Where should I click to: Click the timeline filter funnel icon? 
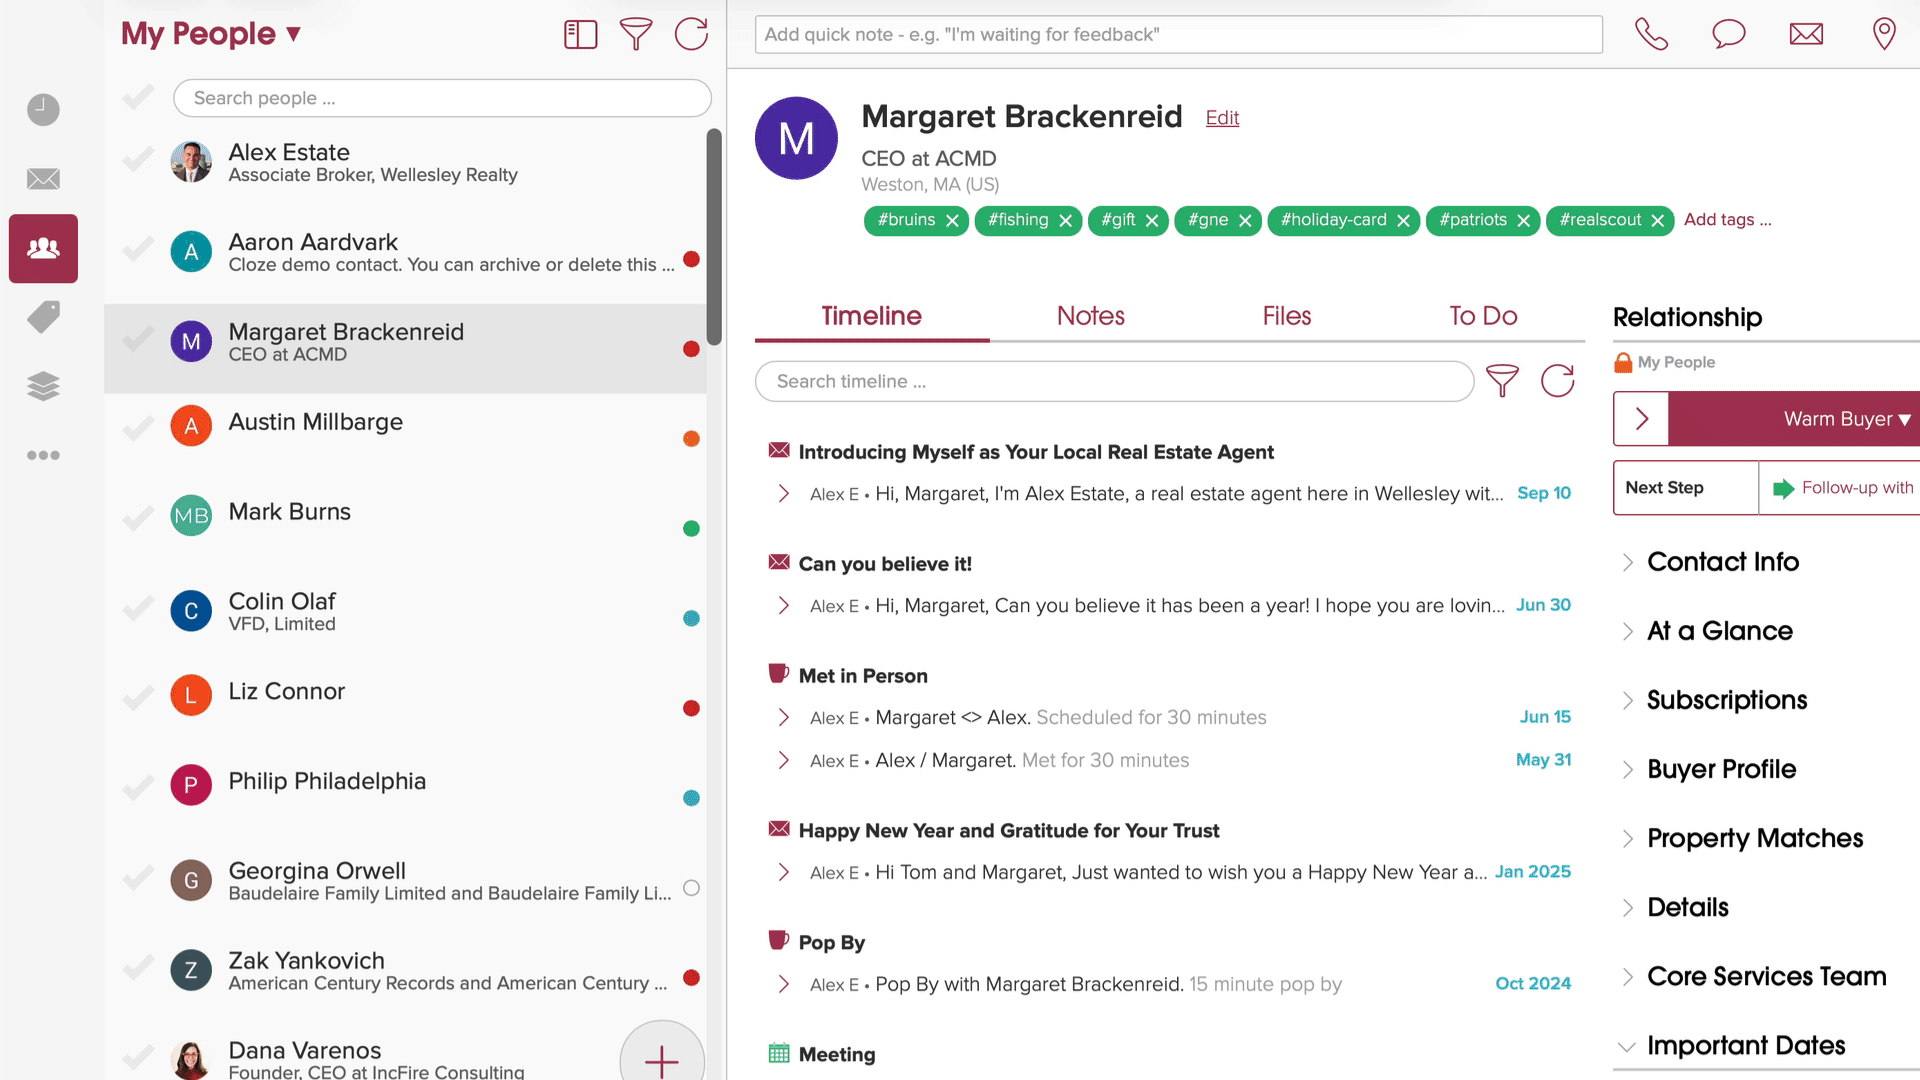coord(1502,381)
